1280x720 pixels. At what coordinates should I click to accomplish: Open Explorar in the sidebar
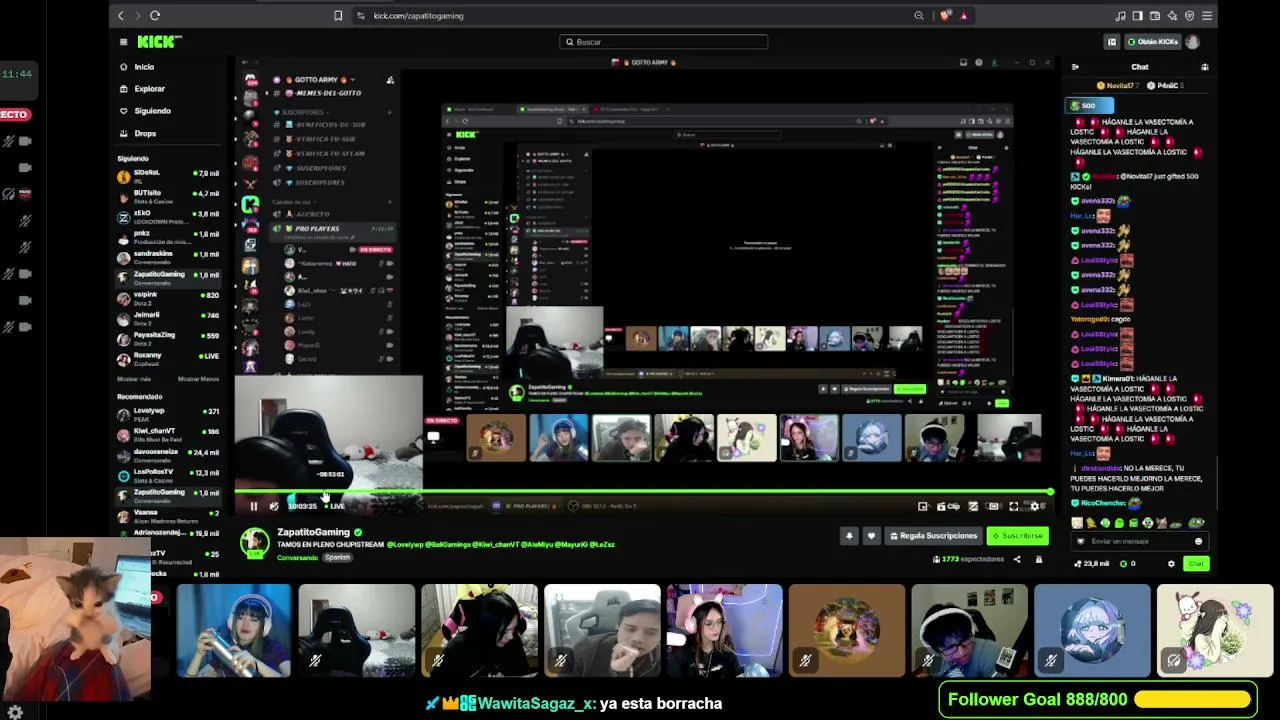pyautogui.click(x=149, y=89)
